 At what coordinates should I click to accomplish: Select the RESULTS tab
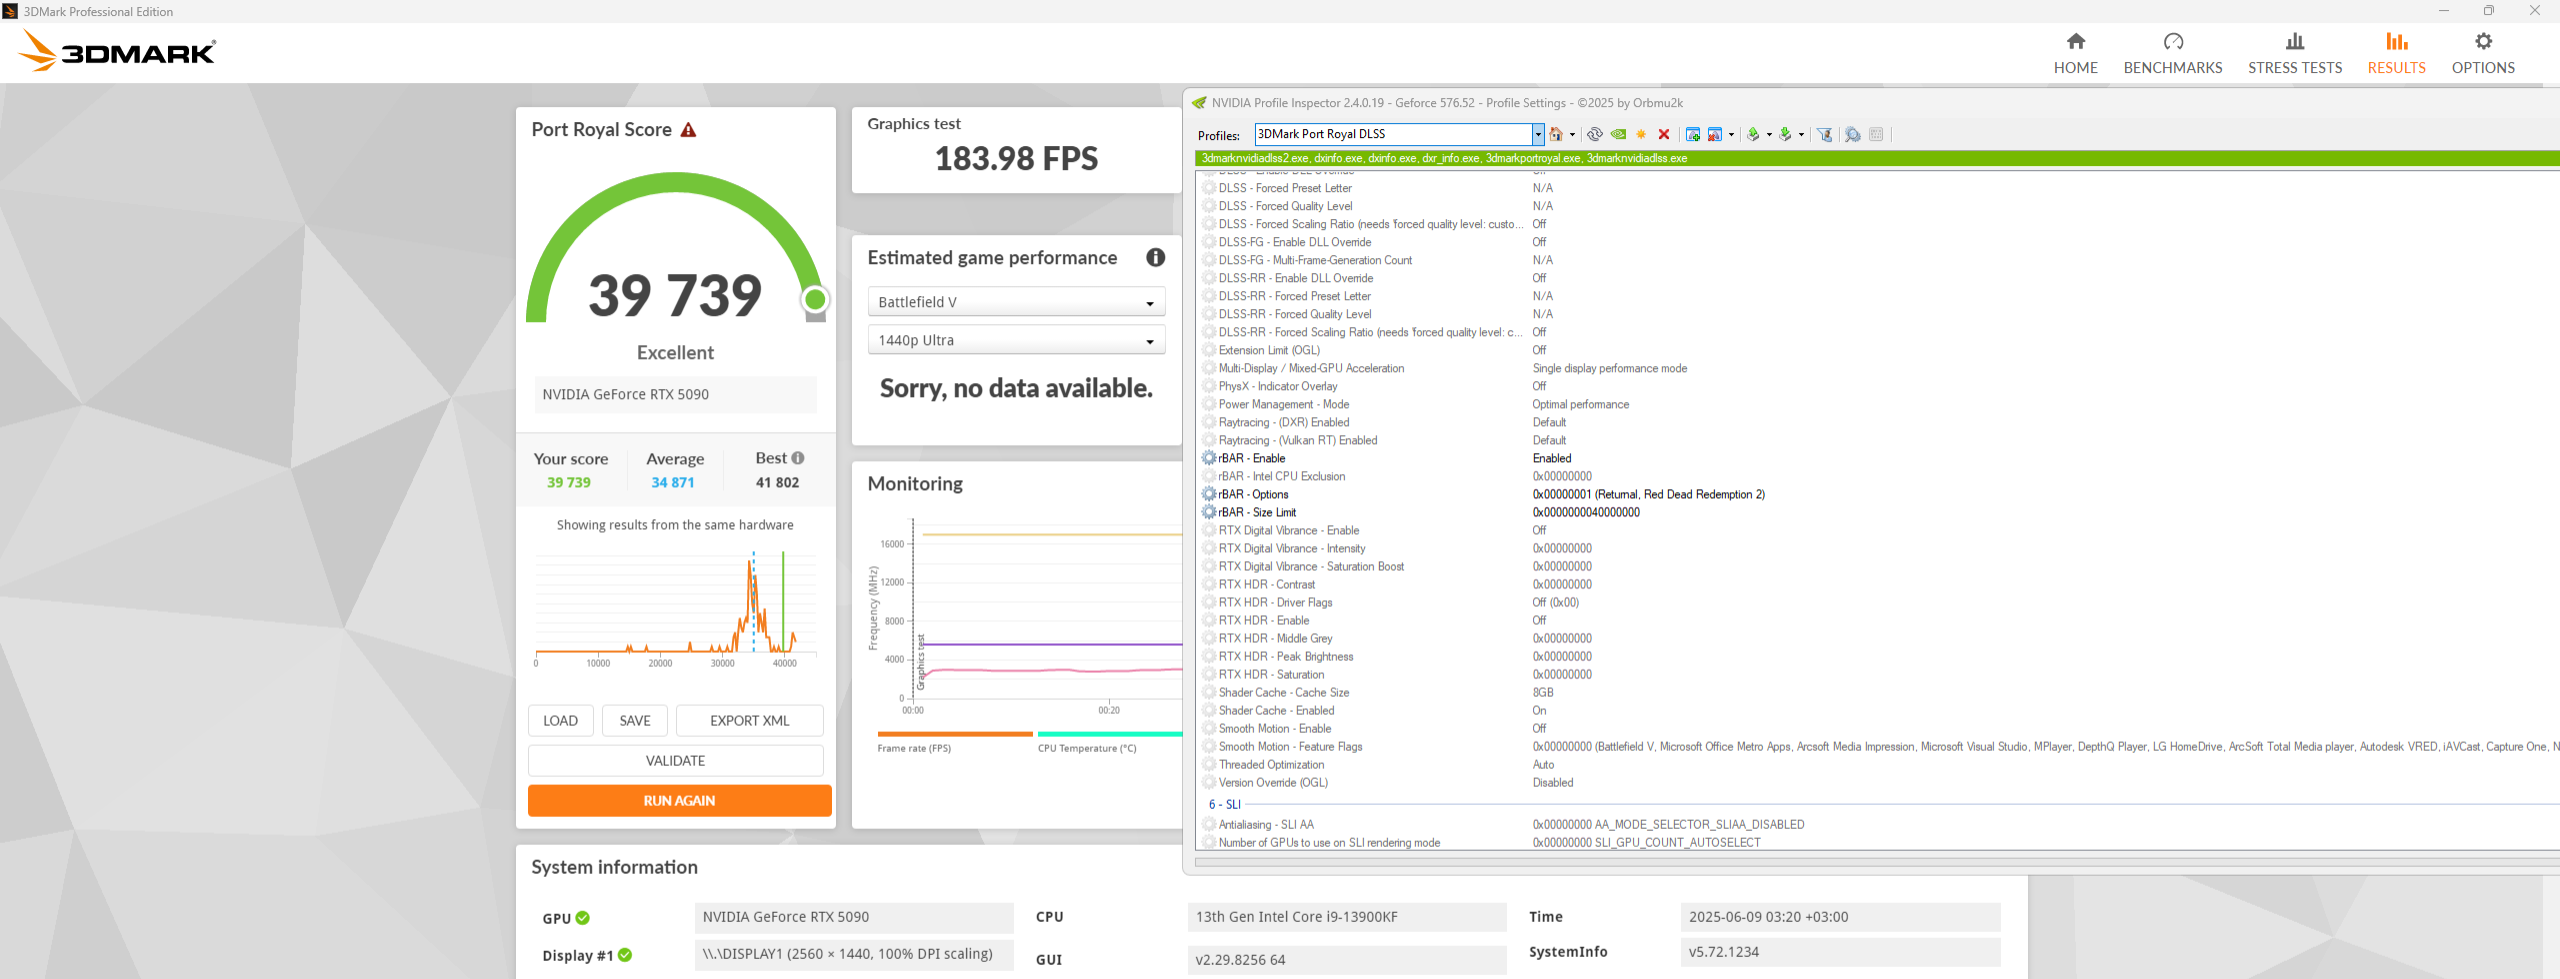(2397, 53)
